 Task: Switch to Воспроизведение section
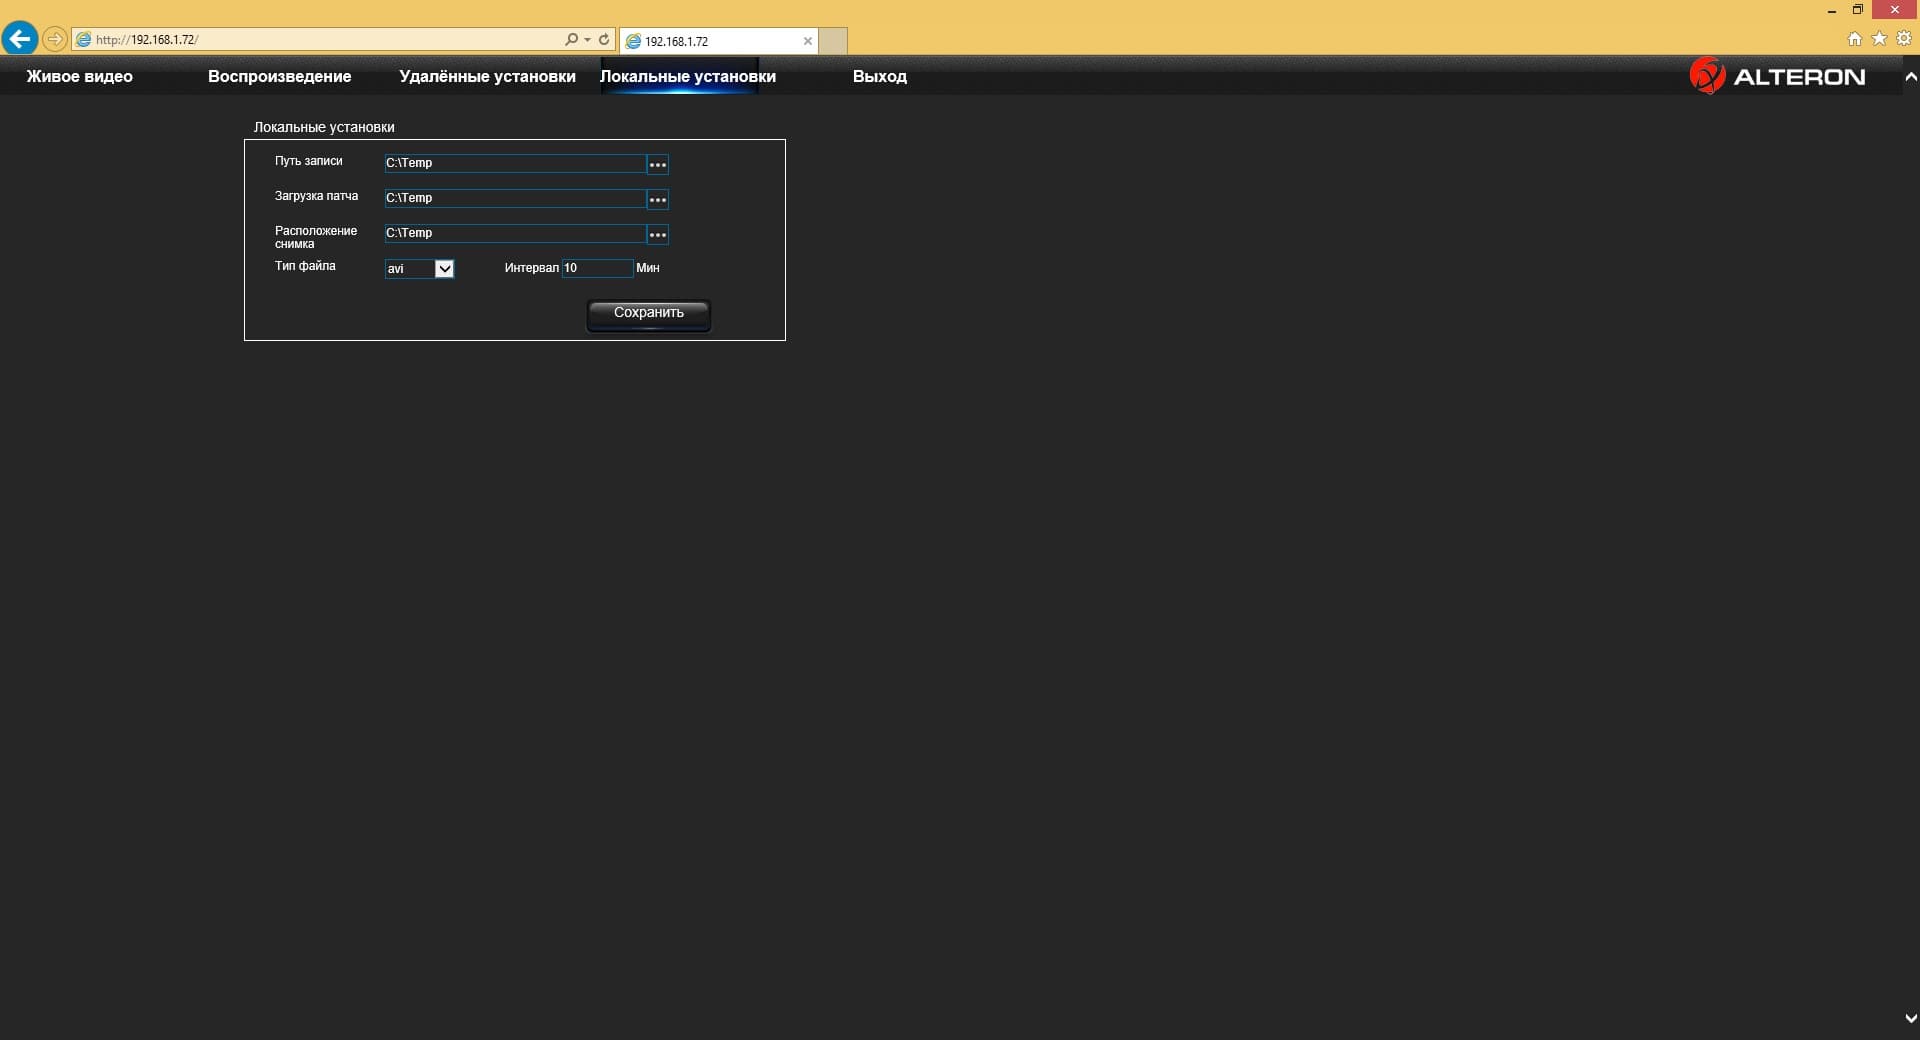pos(279,76)
